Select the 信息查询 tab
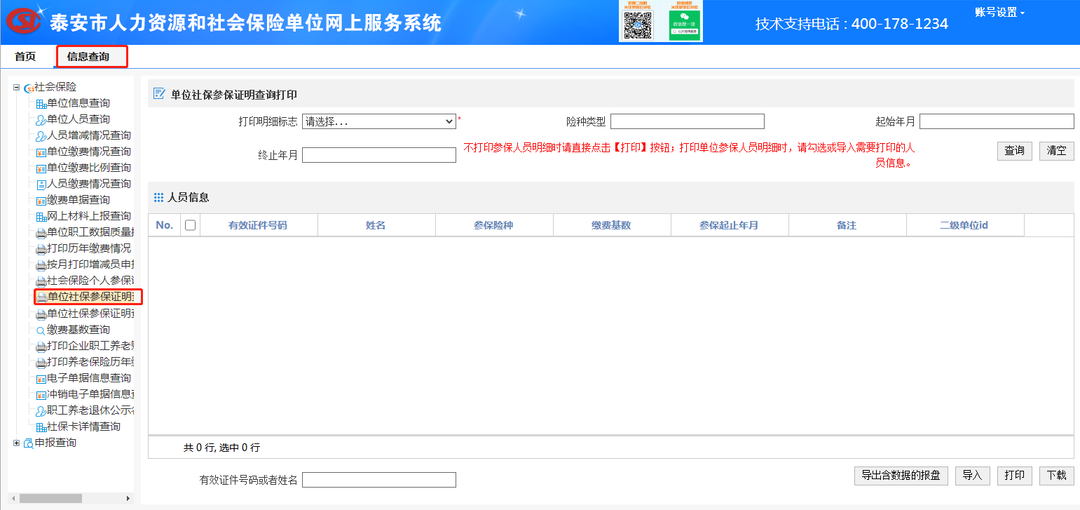 (x=91, y=57)
